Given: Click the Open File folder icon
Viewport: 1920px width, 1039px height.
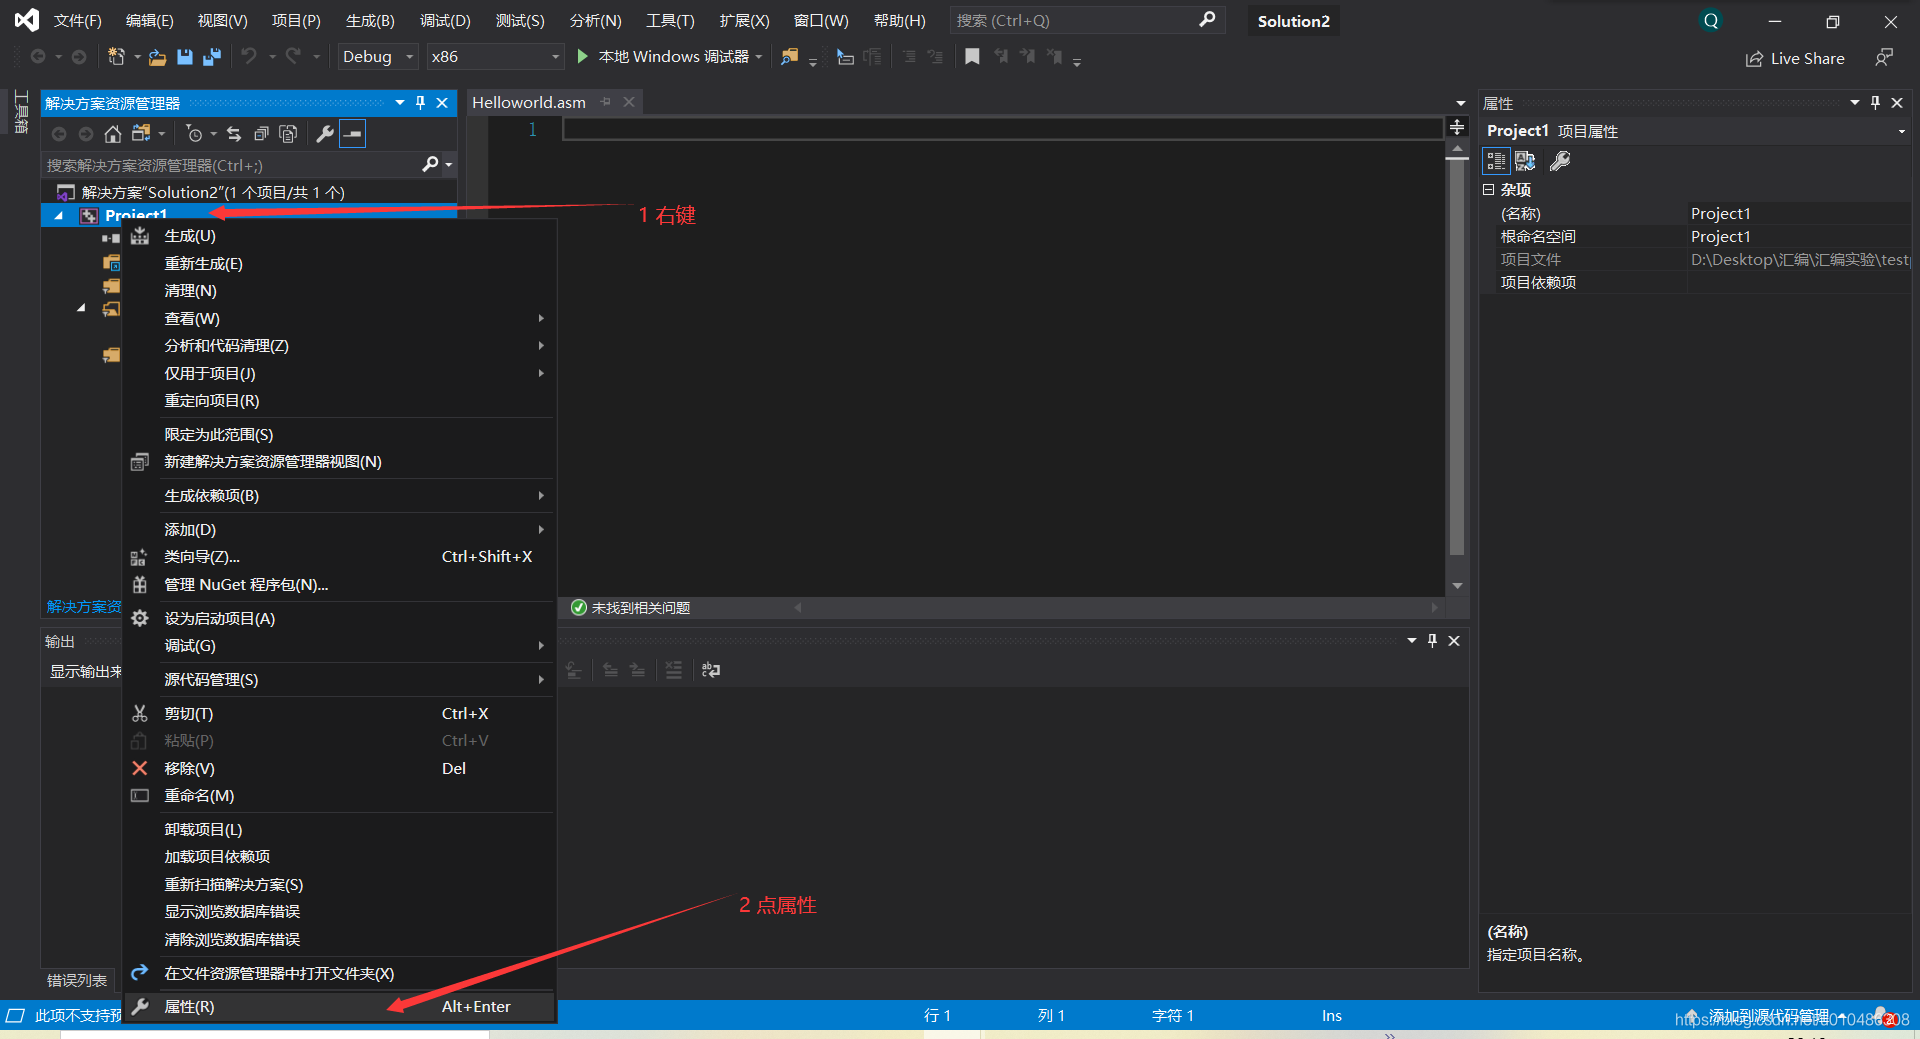Looking at the screenshot, I should (157, 57).
